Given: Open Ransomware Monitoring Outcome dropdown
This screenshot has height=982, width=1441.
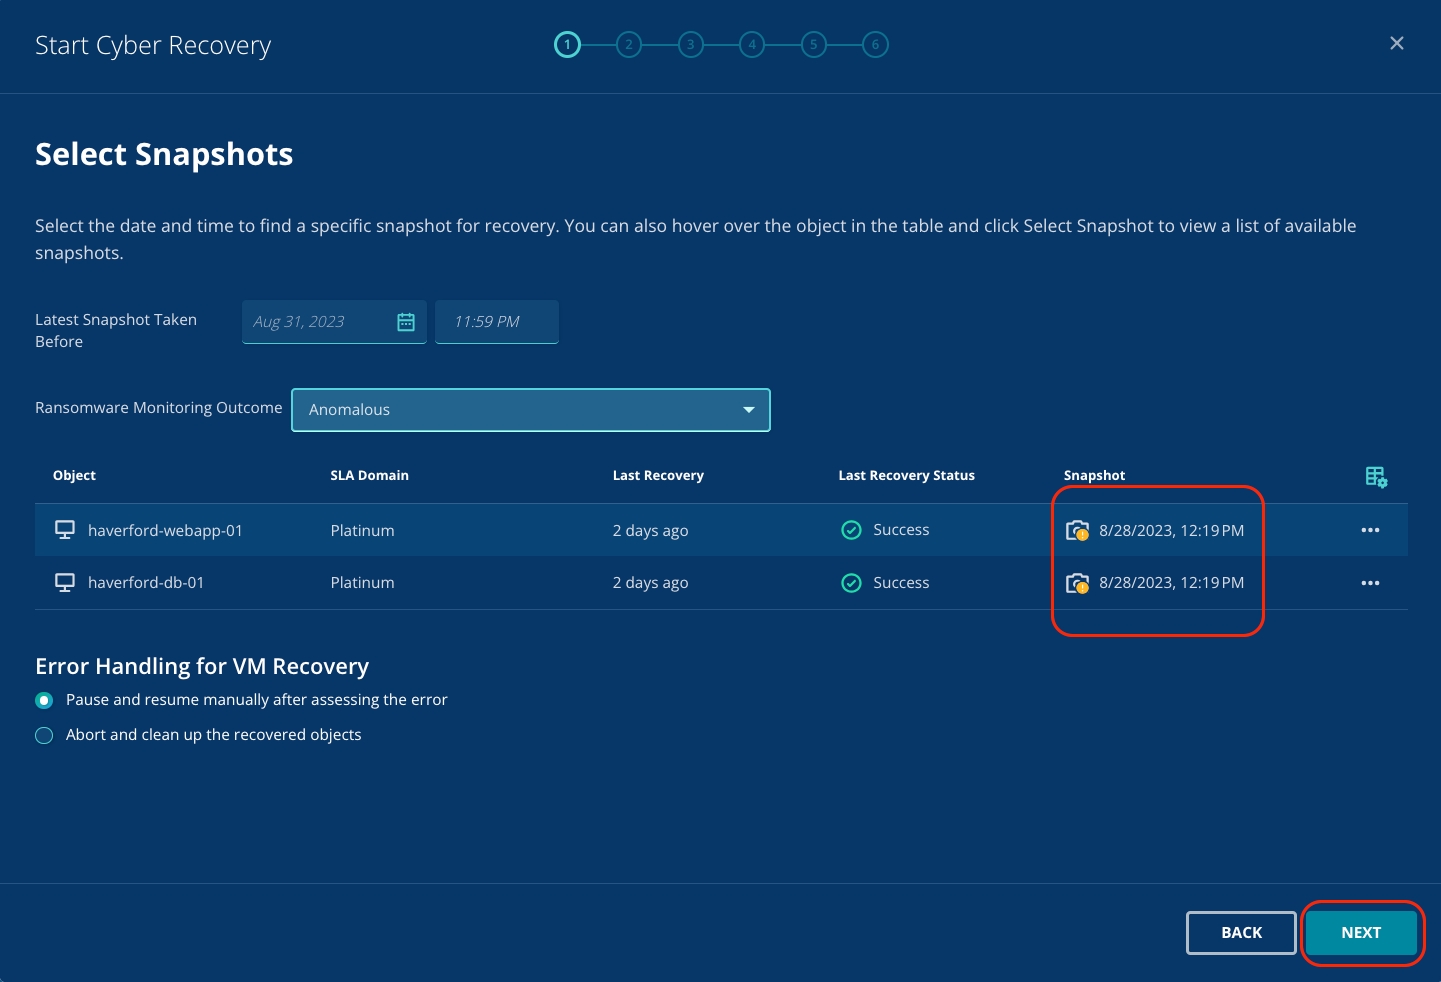Looking at the screenshot, I should (x=530, y=410).
